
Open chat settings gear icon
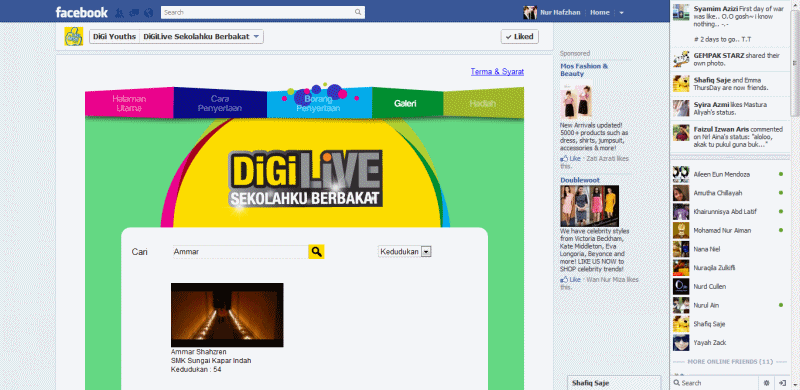tap(766, 382)
